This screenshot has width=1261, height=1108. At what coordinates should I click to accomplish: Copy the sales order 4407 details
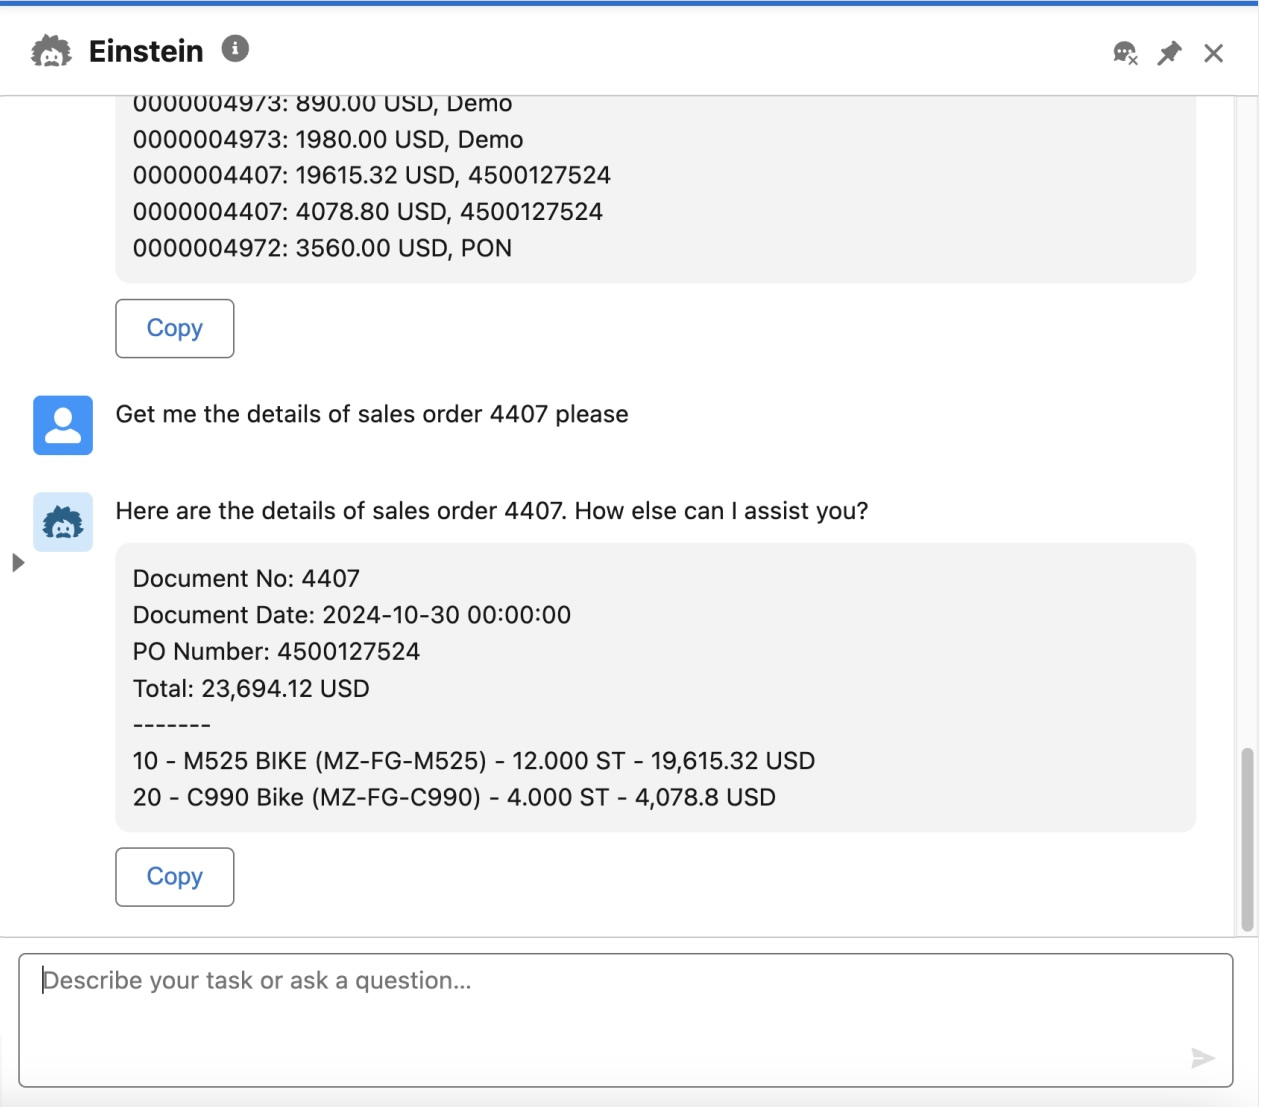tap(175, 877)
